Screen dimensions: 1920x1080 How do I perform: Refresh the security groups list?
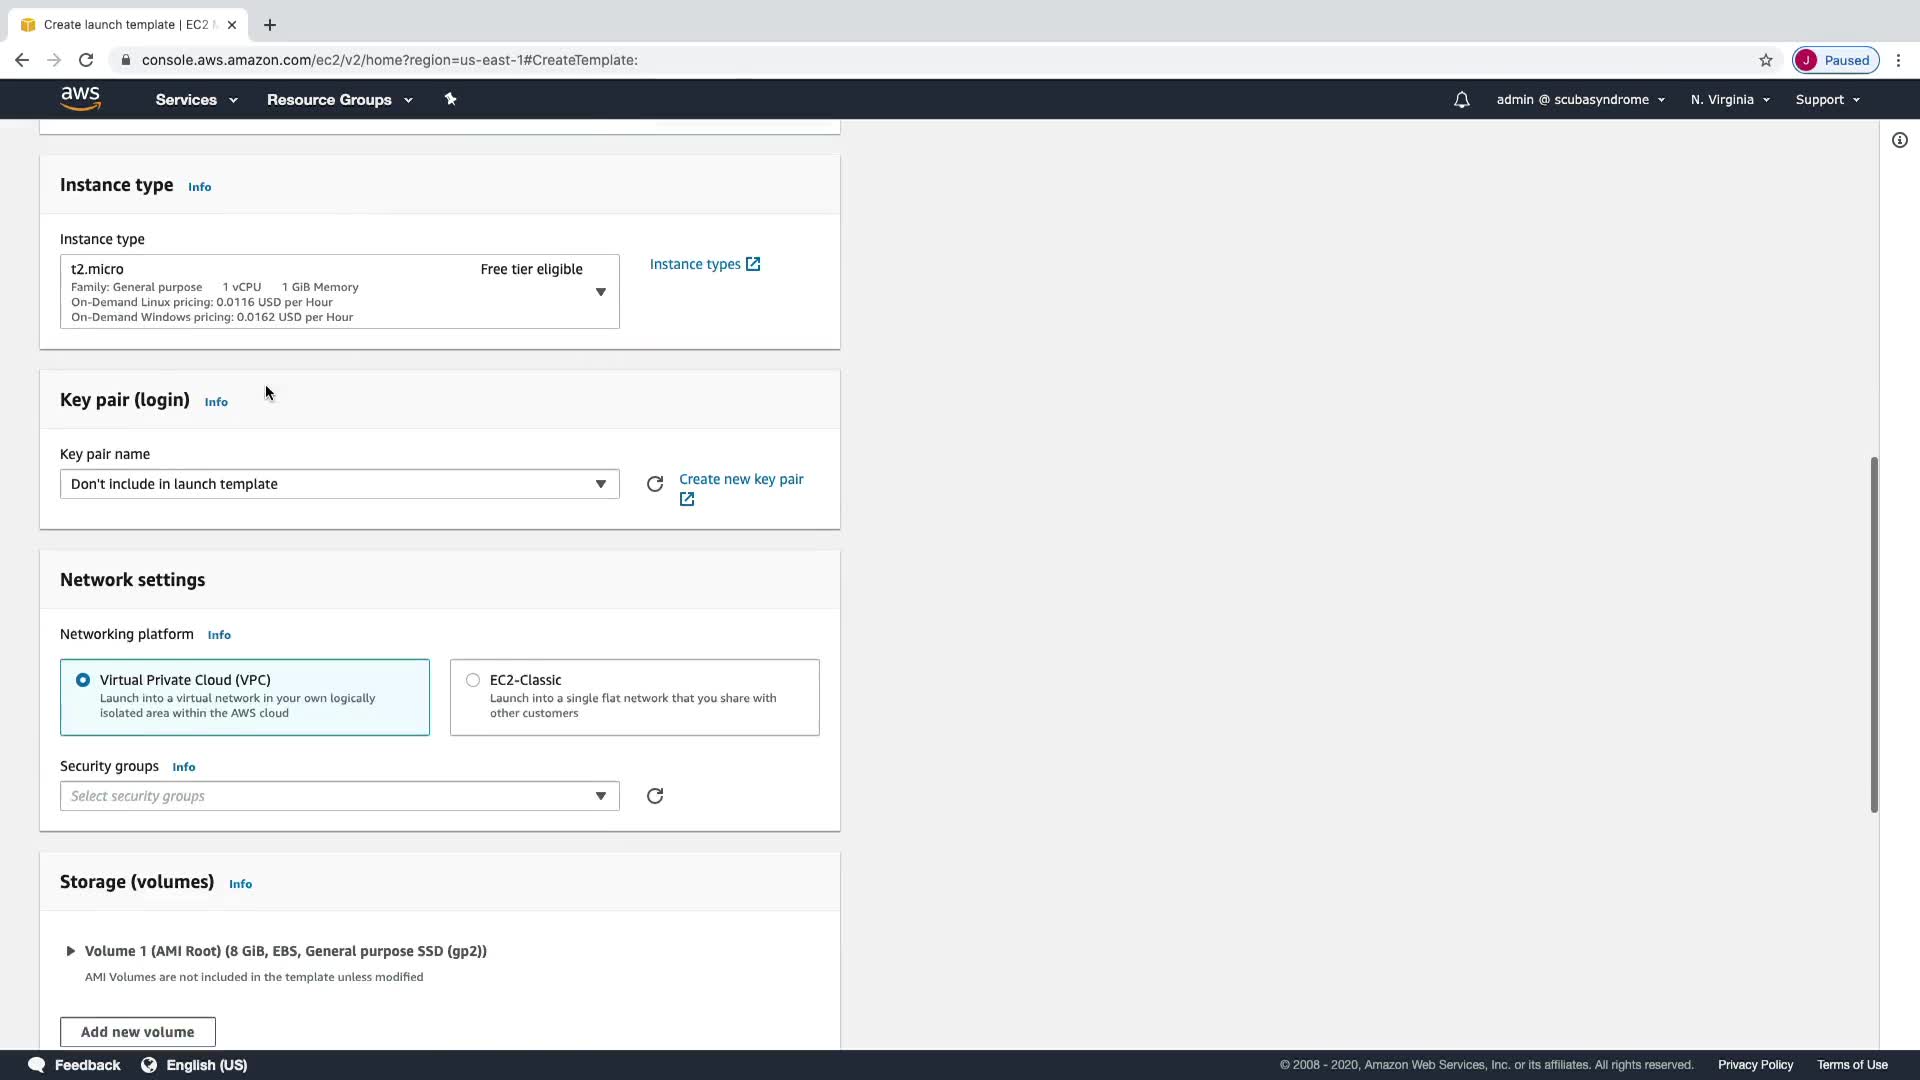pyautogui.click(x=655, y=796)
